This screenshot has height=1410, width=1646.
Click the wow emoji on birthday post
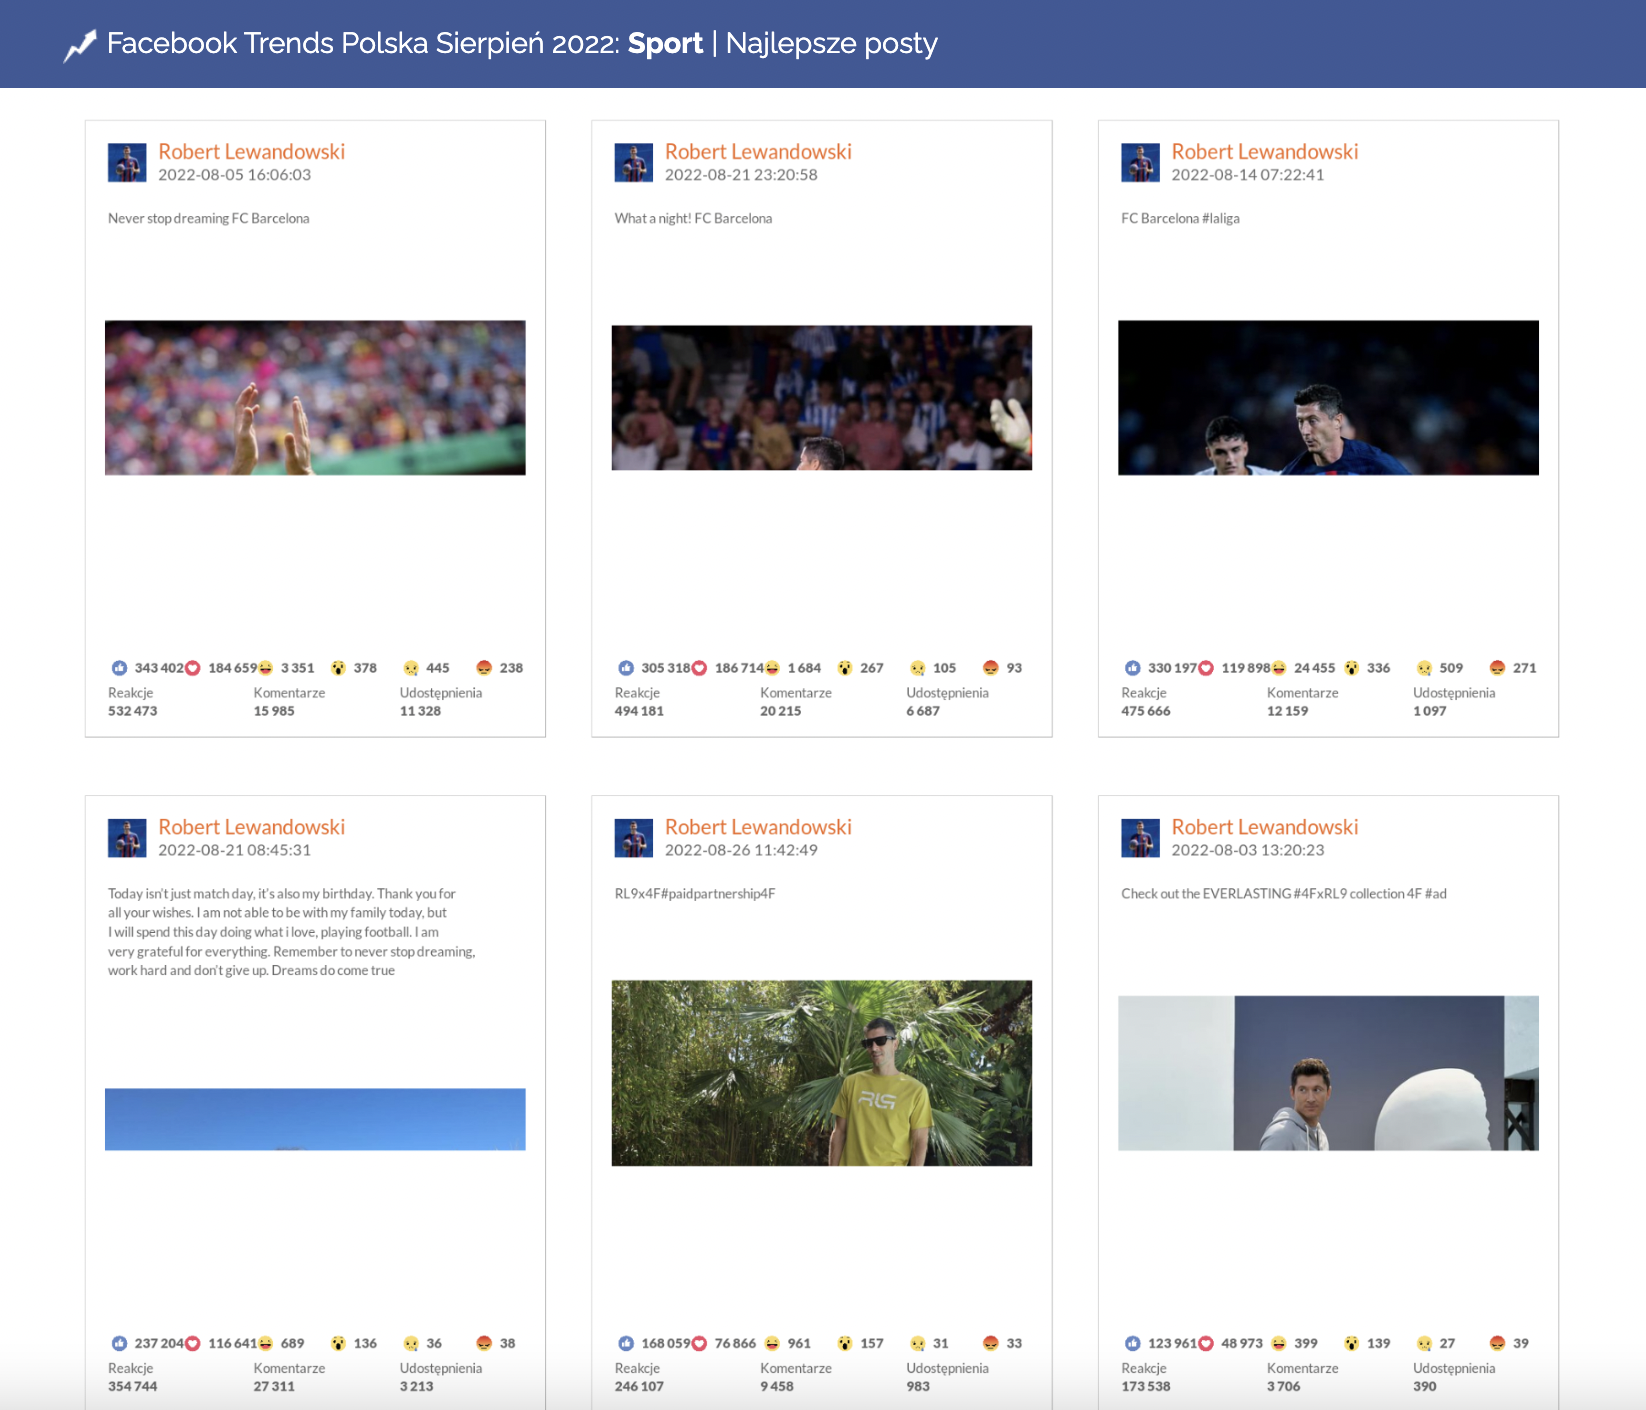tap(338, 1343)
